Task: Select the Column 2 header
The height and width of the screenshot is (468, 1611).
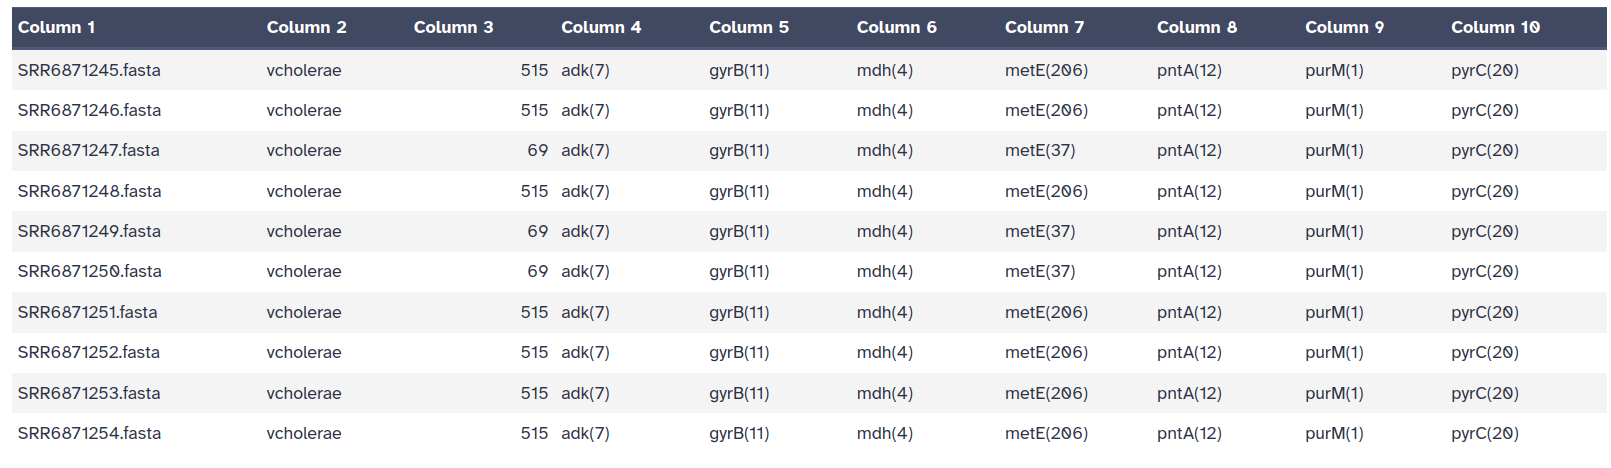Action: click(x=306, y=27)
